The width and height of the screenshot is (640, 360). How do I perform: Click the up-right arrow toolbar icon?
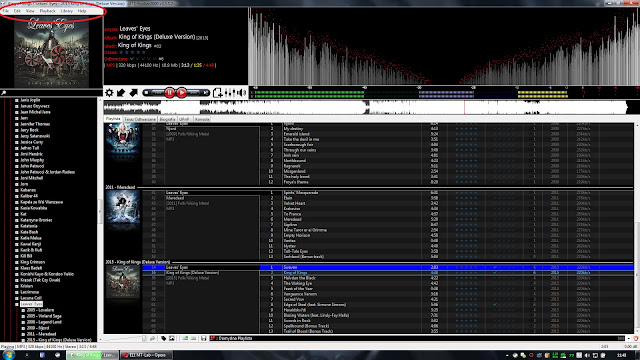[x=133, y=93]
